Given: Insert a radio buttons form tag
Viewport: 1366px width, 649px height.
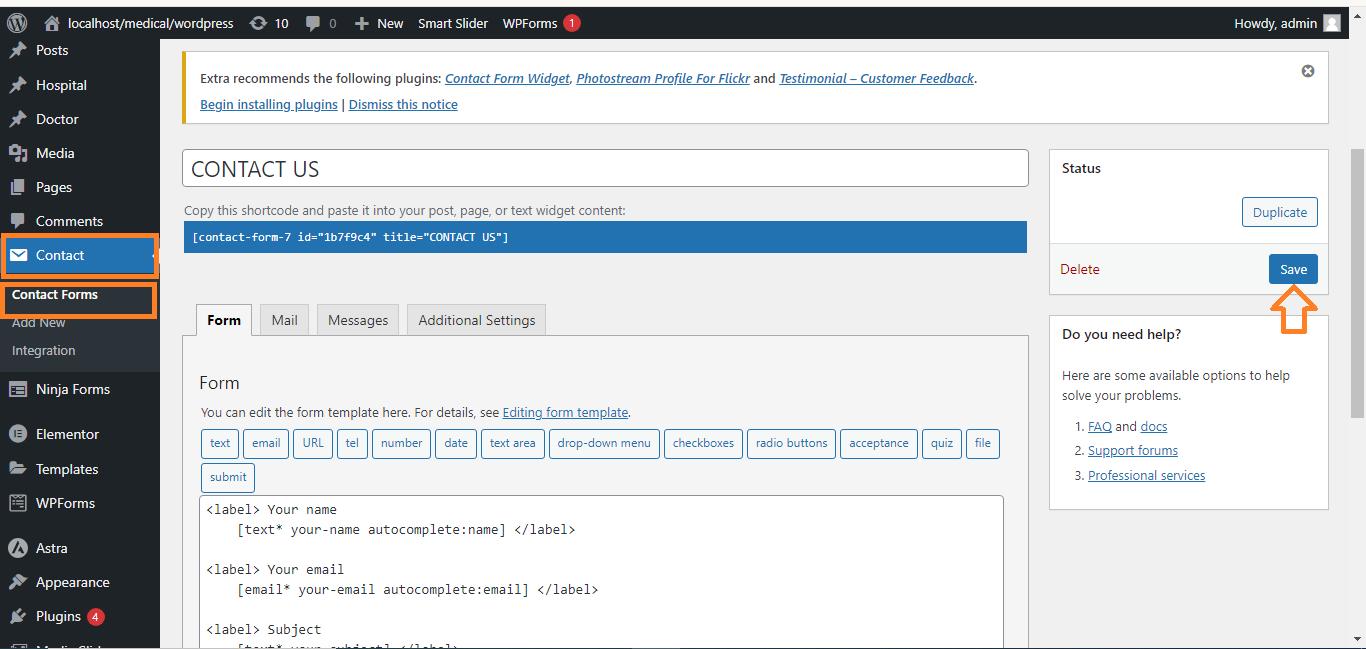Looking at the screenshot, I should pos(791,443).
